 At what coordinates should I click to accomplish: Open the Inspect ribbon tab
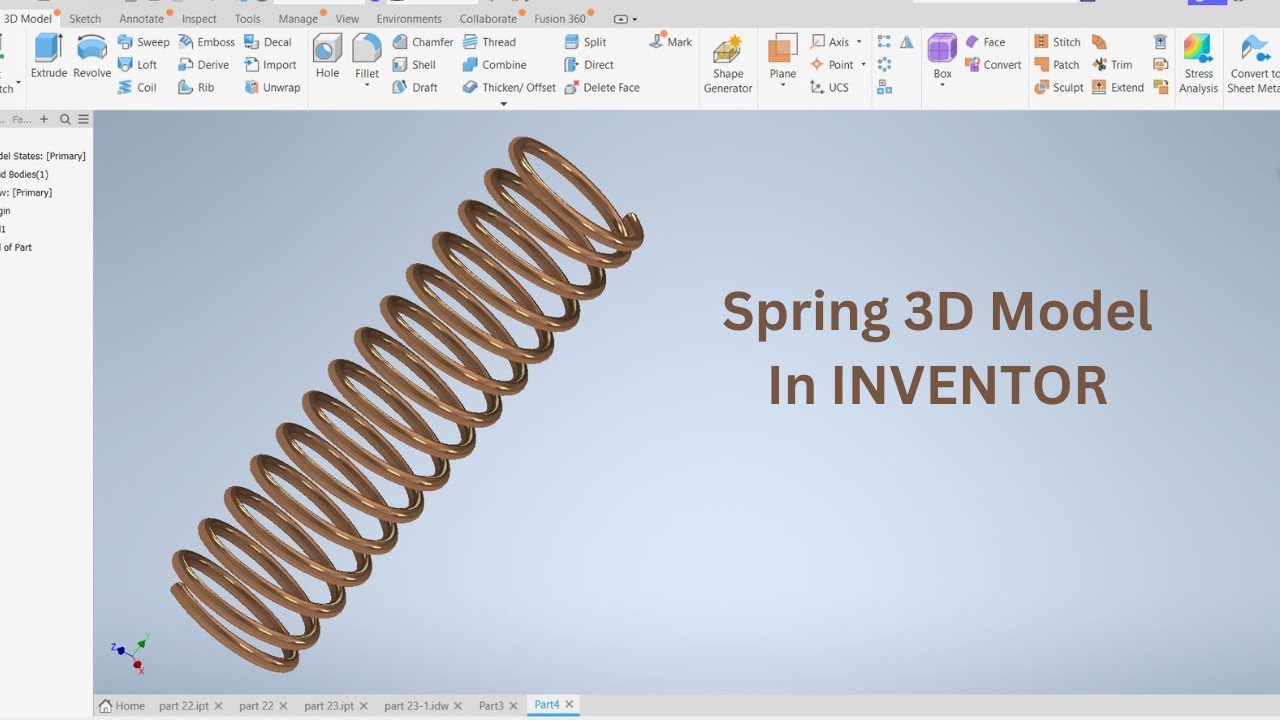point(199,19)
